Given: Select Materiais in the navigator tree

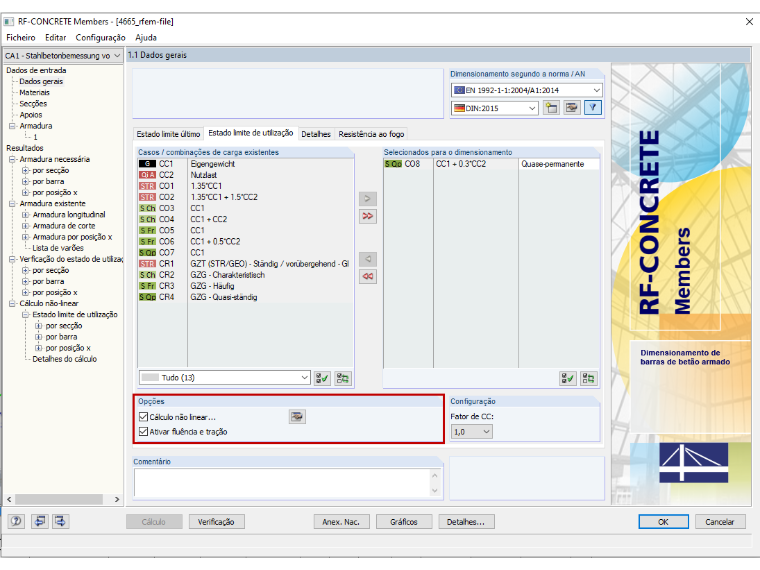Looking at the screenshot, I should (34, 93).
